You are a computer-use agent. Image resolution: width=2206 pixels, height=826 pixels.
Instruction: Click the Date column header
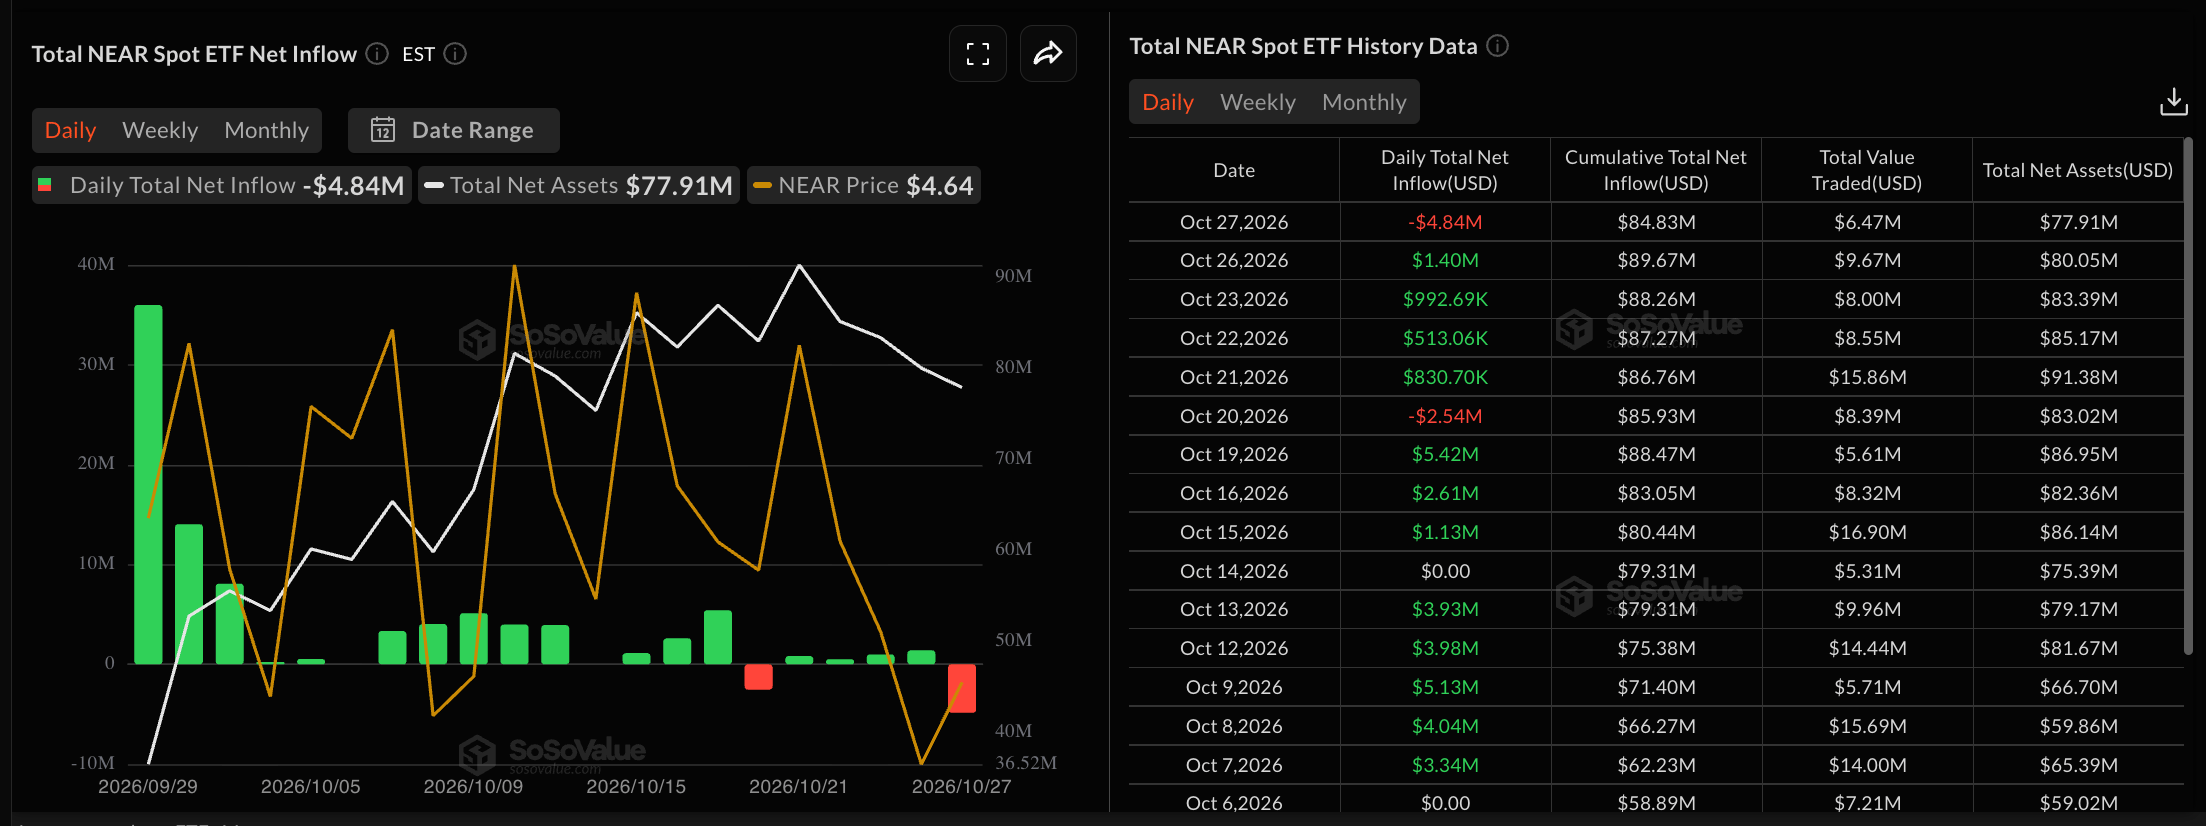point(1234,171)
